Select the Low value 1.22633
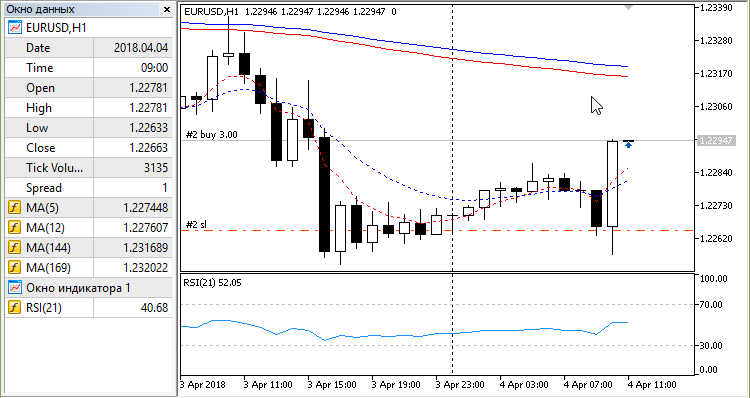The width and height of the screenshot is (750, 398). [x=148, y=128]
